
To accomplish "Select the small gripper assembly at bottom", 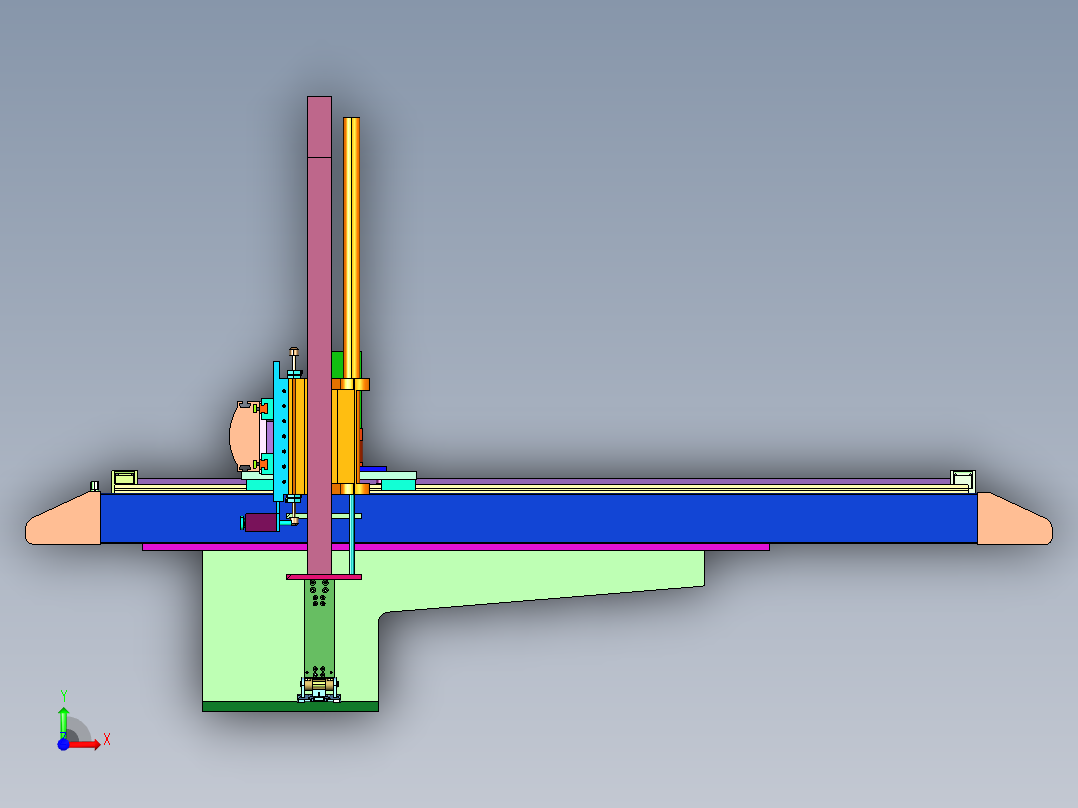I will pyautogui.click(x=319, y=688).
